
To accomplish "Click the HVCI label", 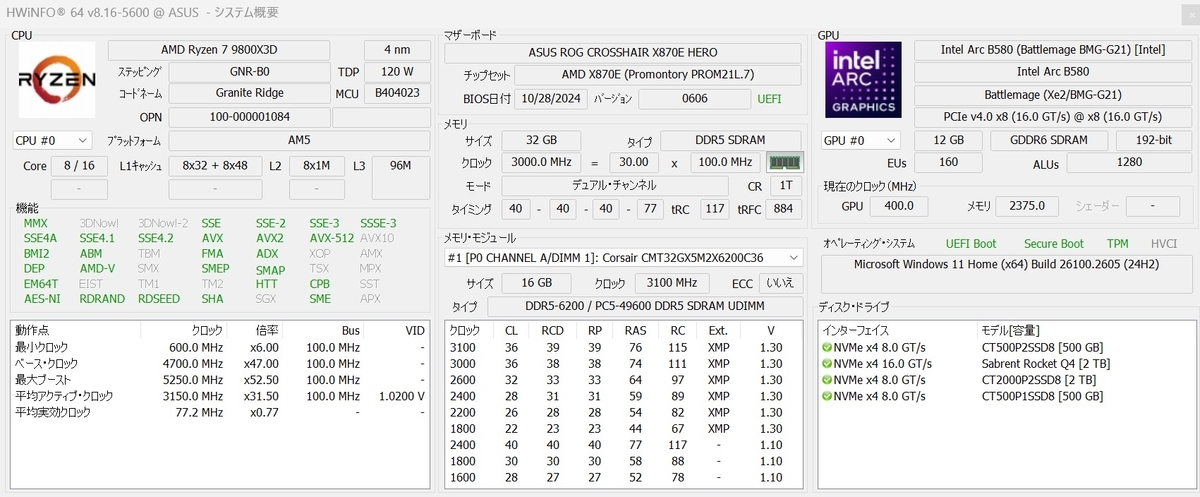I will pyautogui.click(x=1164, y=244).
